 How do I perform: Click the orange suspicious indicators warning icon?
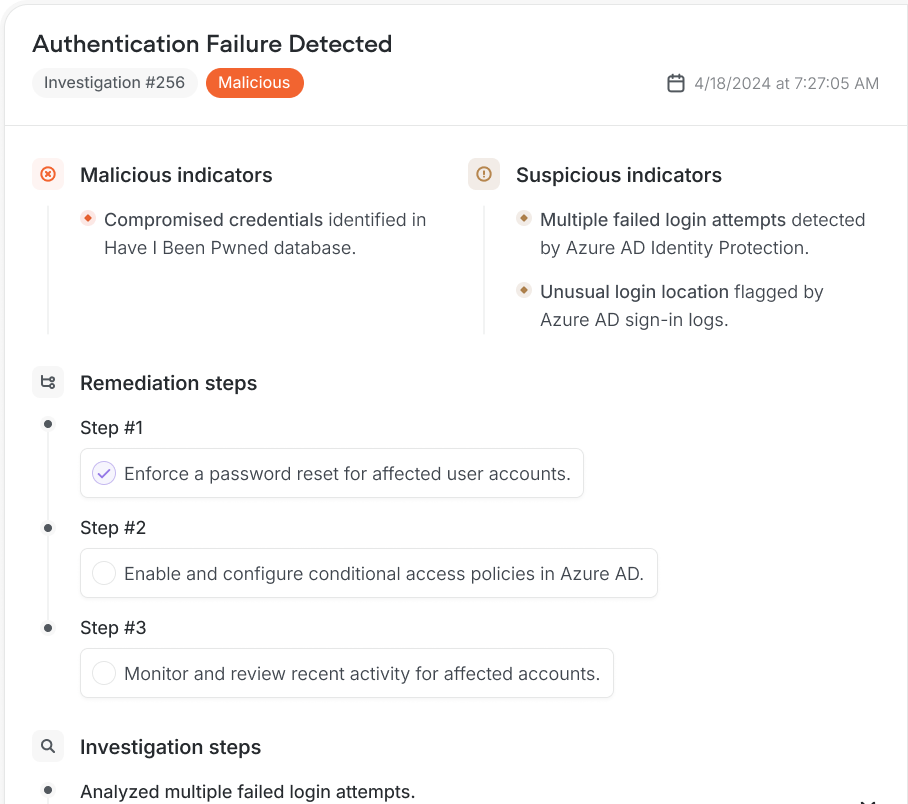[483, 174]
